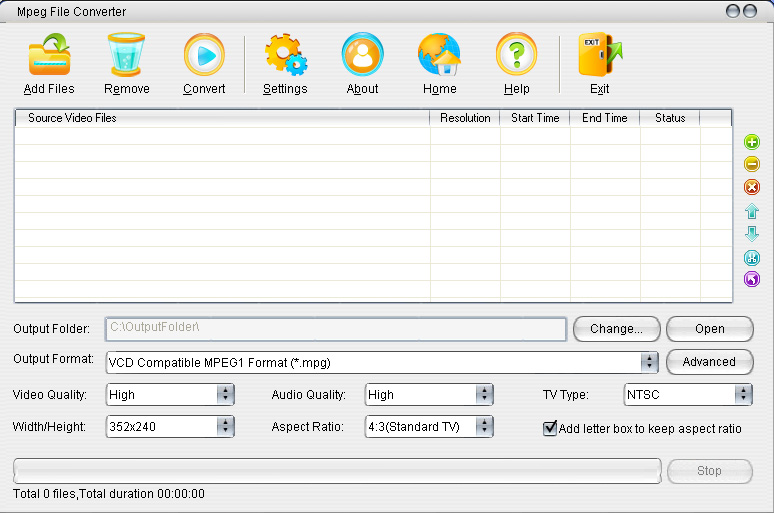Open Advanced format options button
Screen dimensions: 774x513
(710, 362)
